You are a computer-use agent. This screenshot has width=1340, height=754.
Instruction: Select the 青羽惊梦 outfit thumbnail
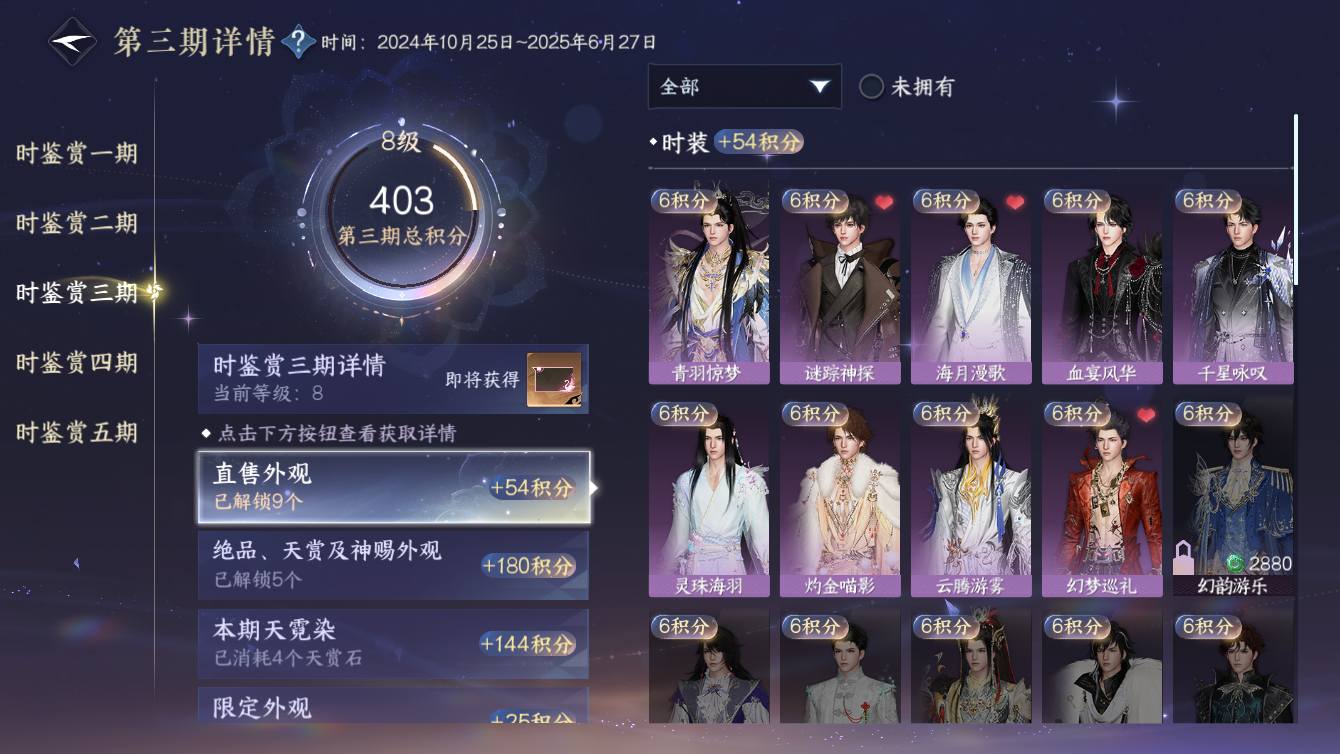709,284
